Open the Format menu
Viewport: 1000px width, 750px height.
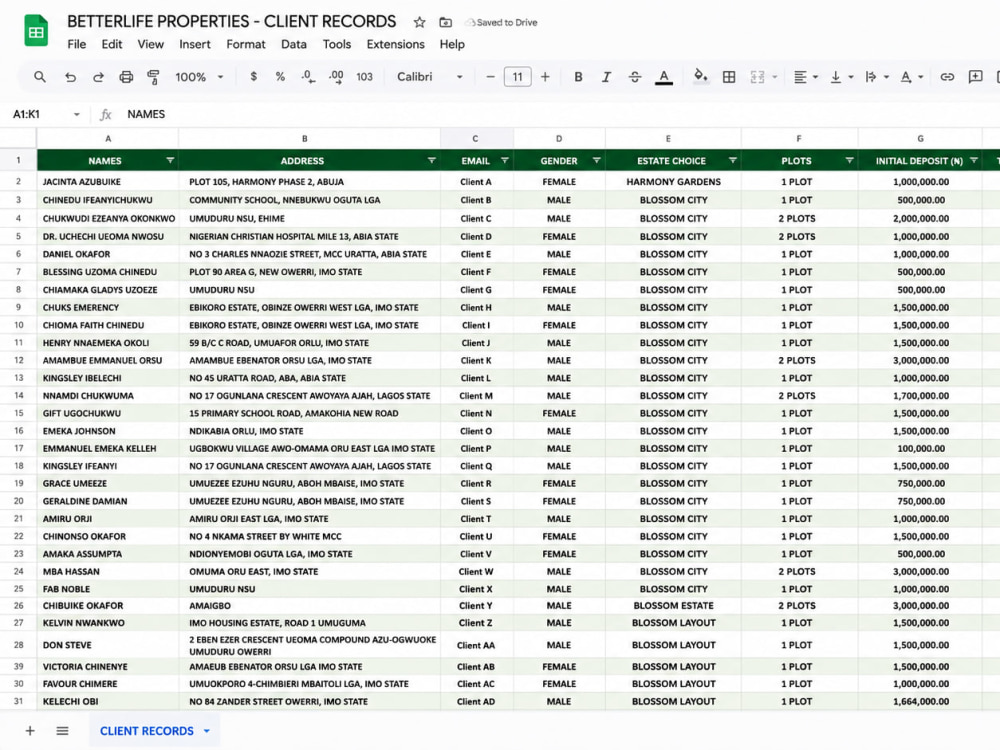click(x=246, y=44)
